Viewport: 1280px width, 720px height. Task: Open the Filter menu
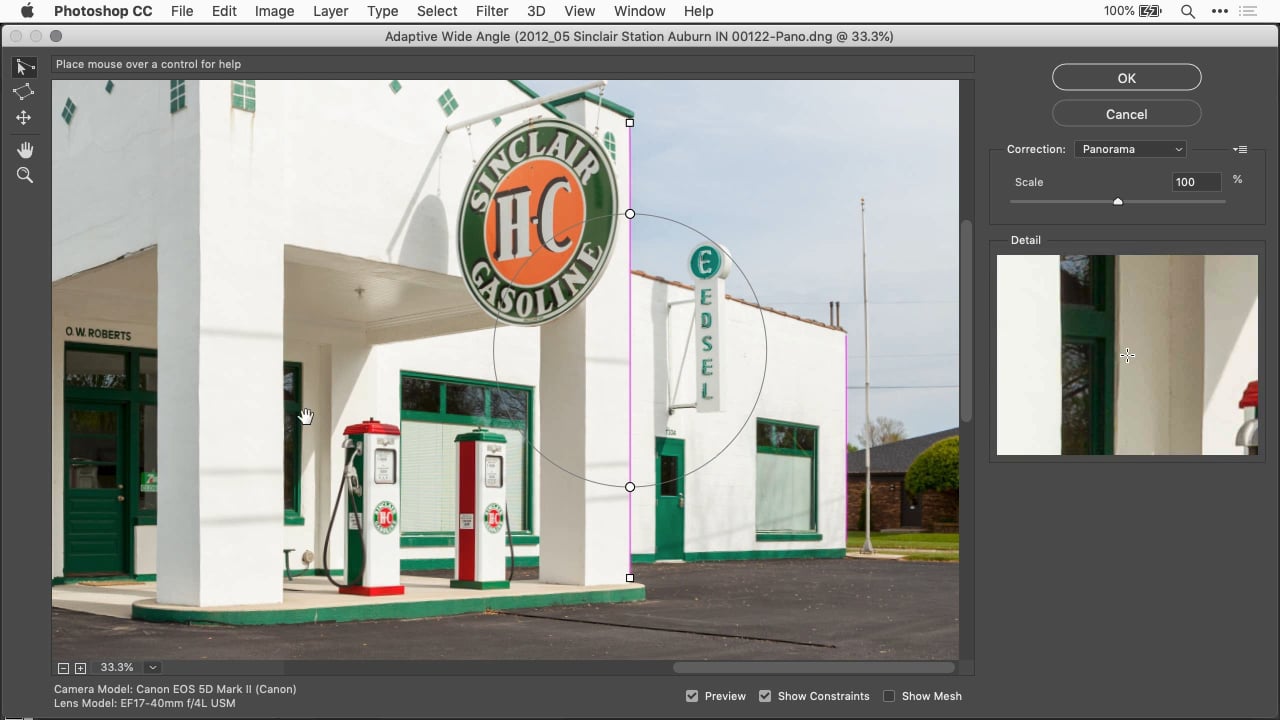pyautogui.click(x=492, y=11)
